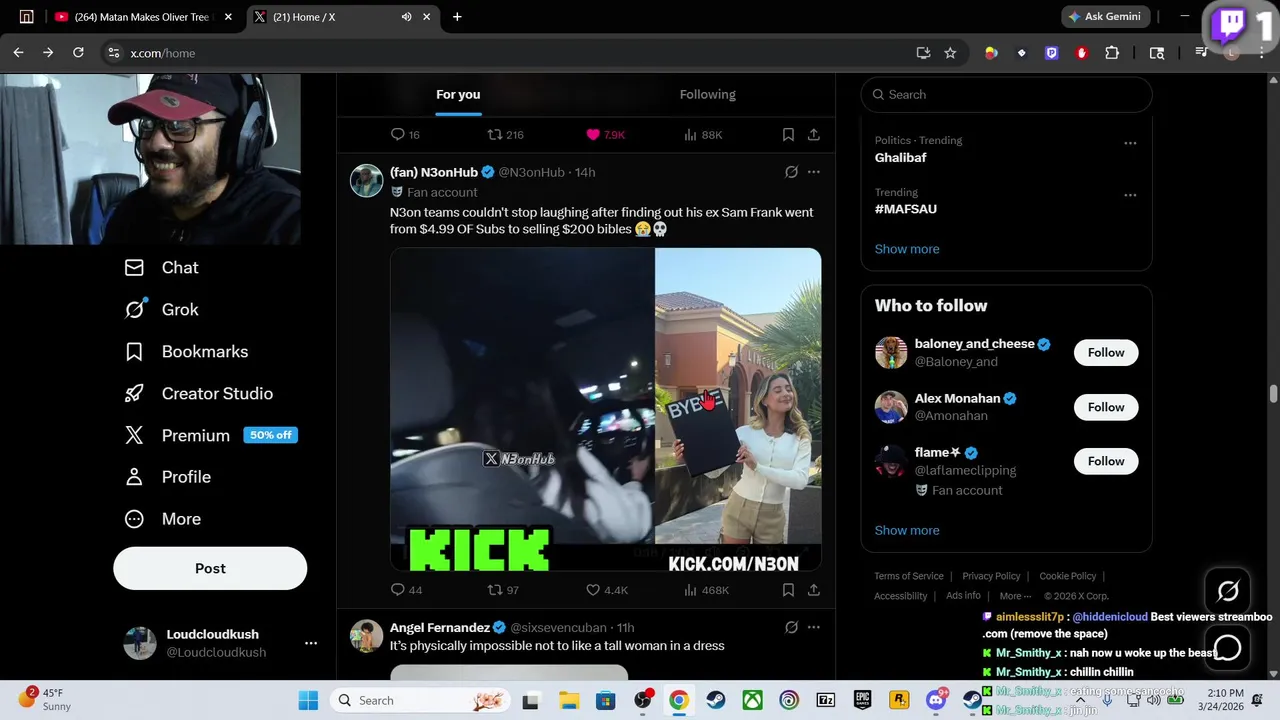1280x720 pixels.
Task: Play the N3onHub Kick video thumbnail
Action: [605, 409]
